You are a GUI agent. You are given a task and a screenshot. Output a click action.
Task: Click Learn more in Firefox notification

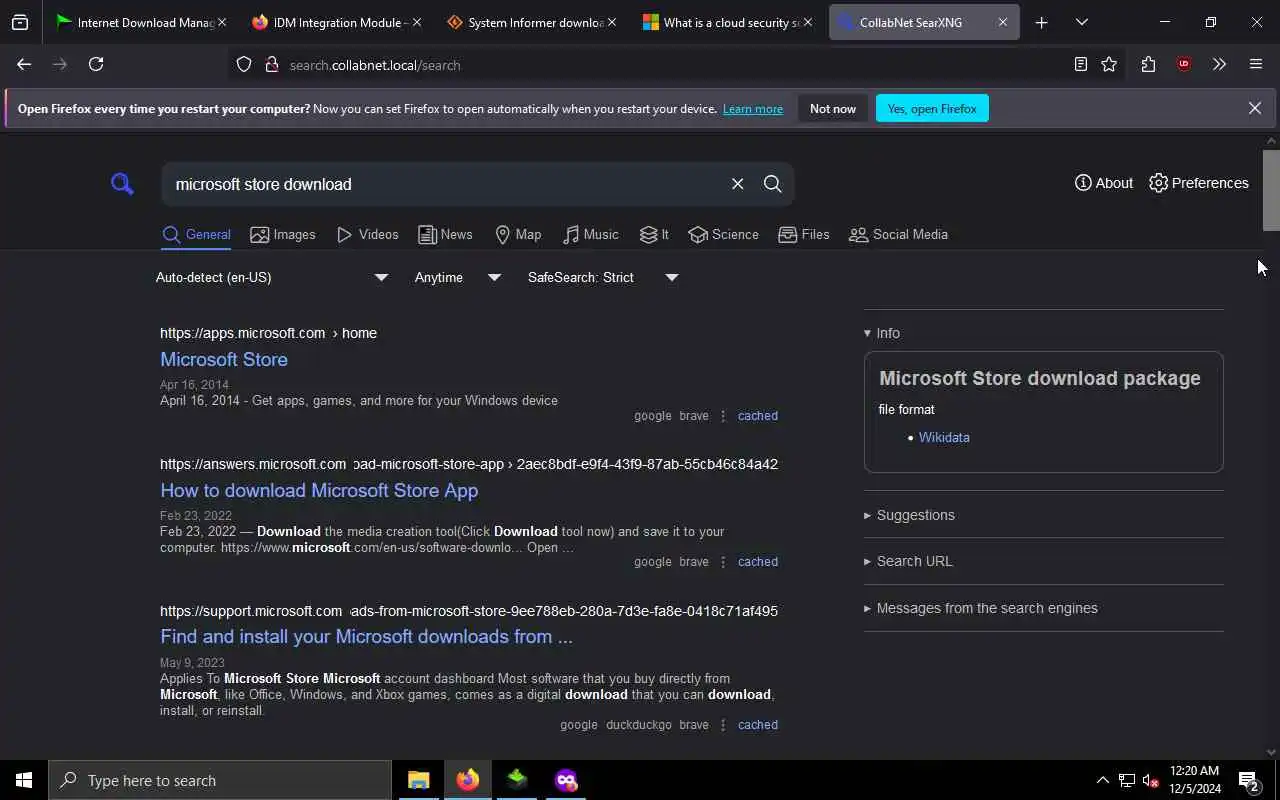pyautogui.click(x=753, y=109)
